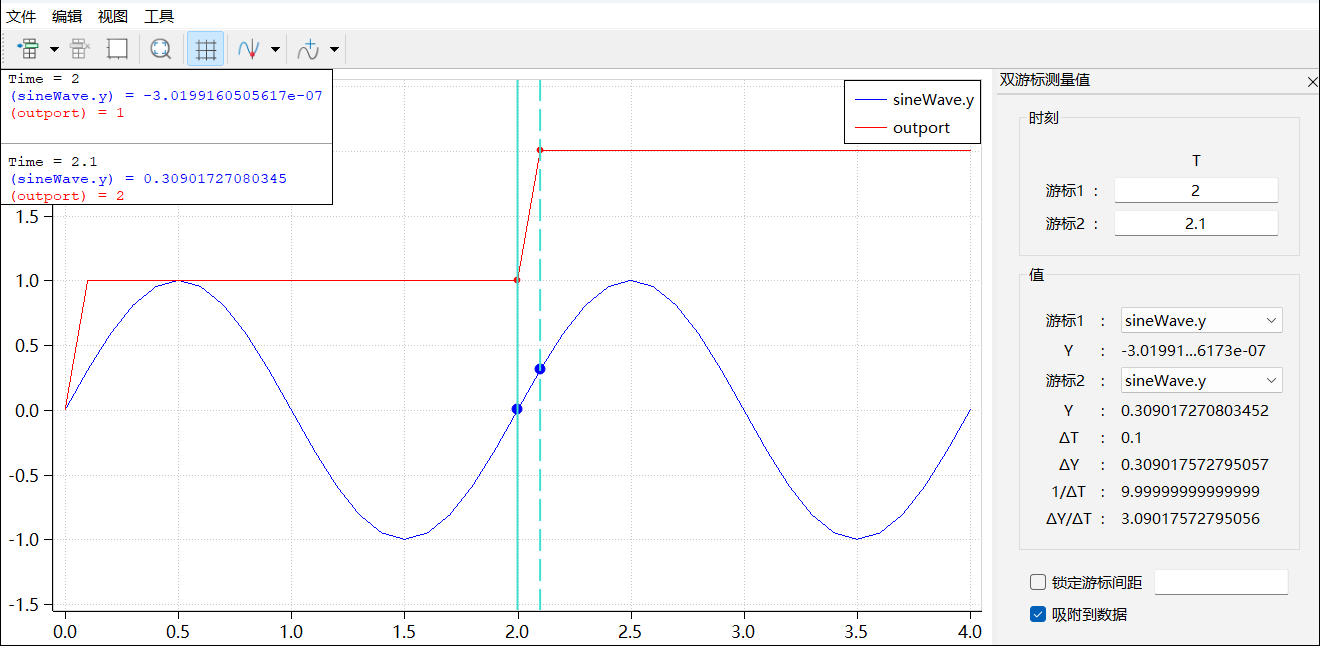Screen dimensions: 1320x646
Task: Open the 游标2 variable combo box
Action: coord(1201,381)
